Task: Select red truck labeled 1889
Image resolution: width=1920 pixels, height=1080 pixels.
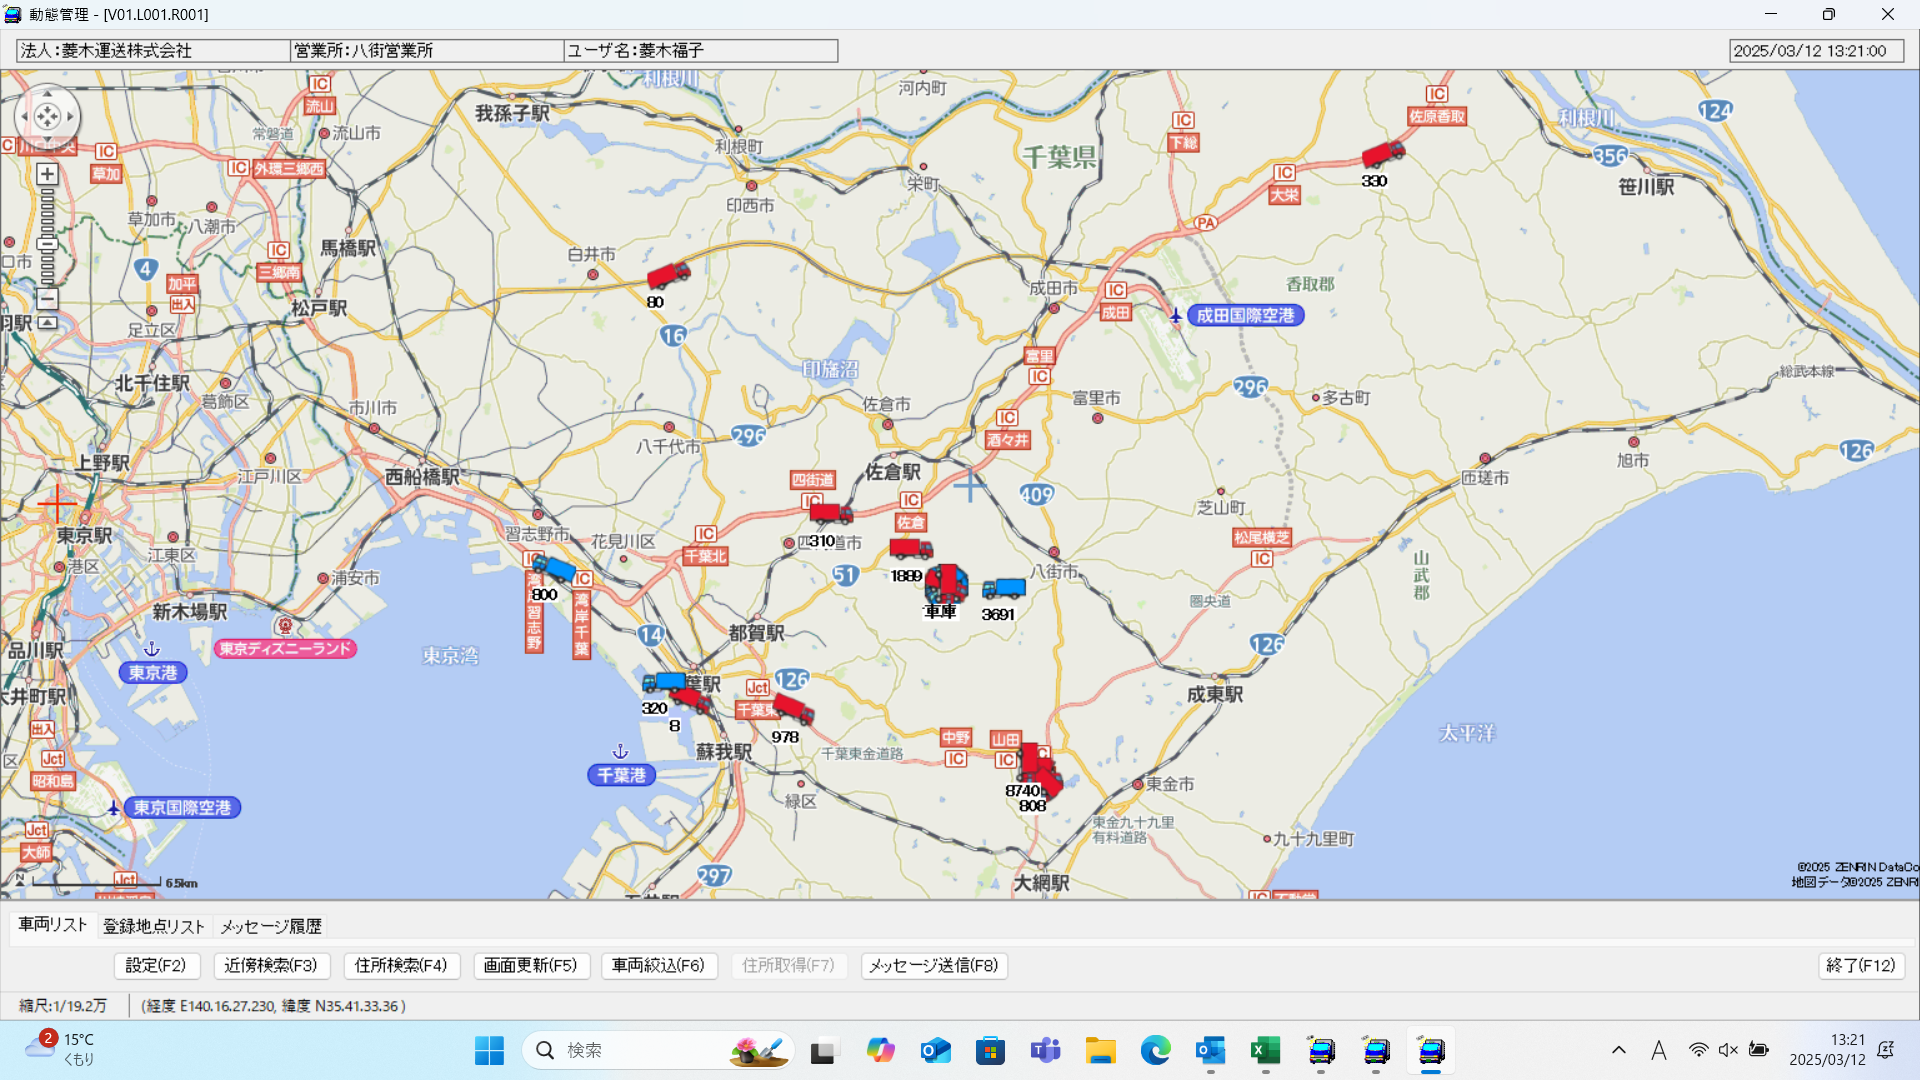Action: tap(911, 549)
